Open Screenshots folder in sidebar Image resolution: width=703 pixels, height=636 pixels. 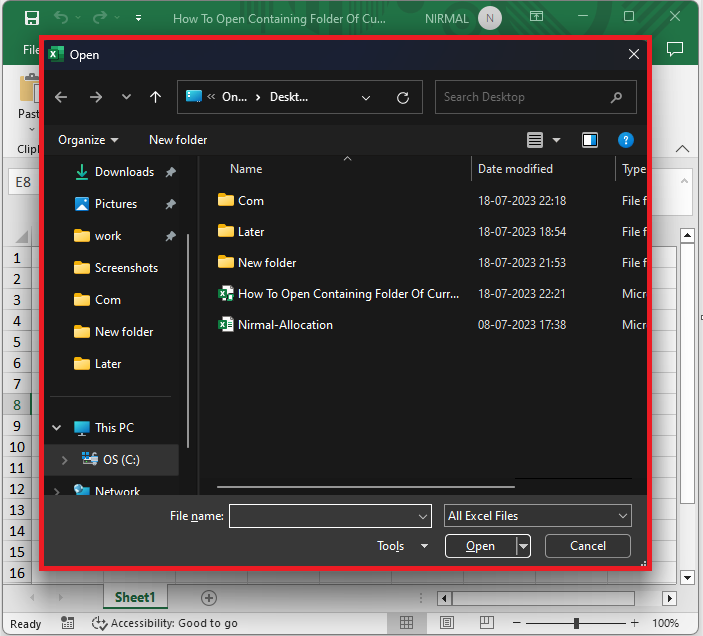point(126,268)
